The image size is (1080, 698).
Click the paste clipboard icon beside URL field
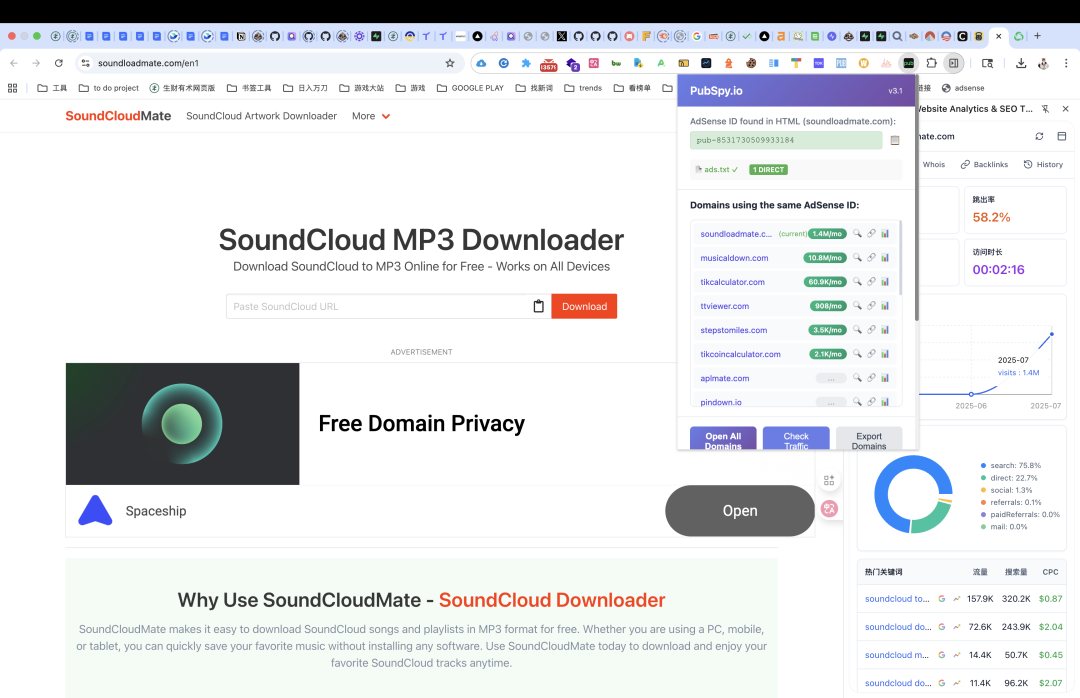tap(539, 306)
